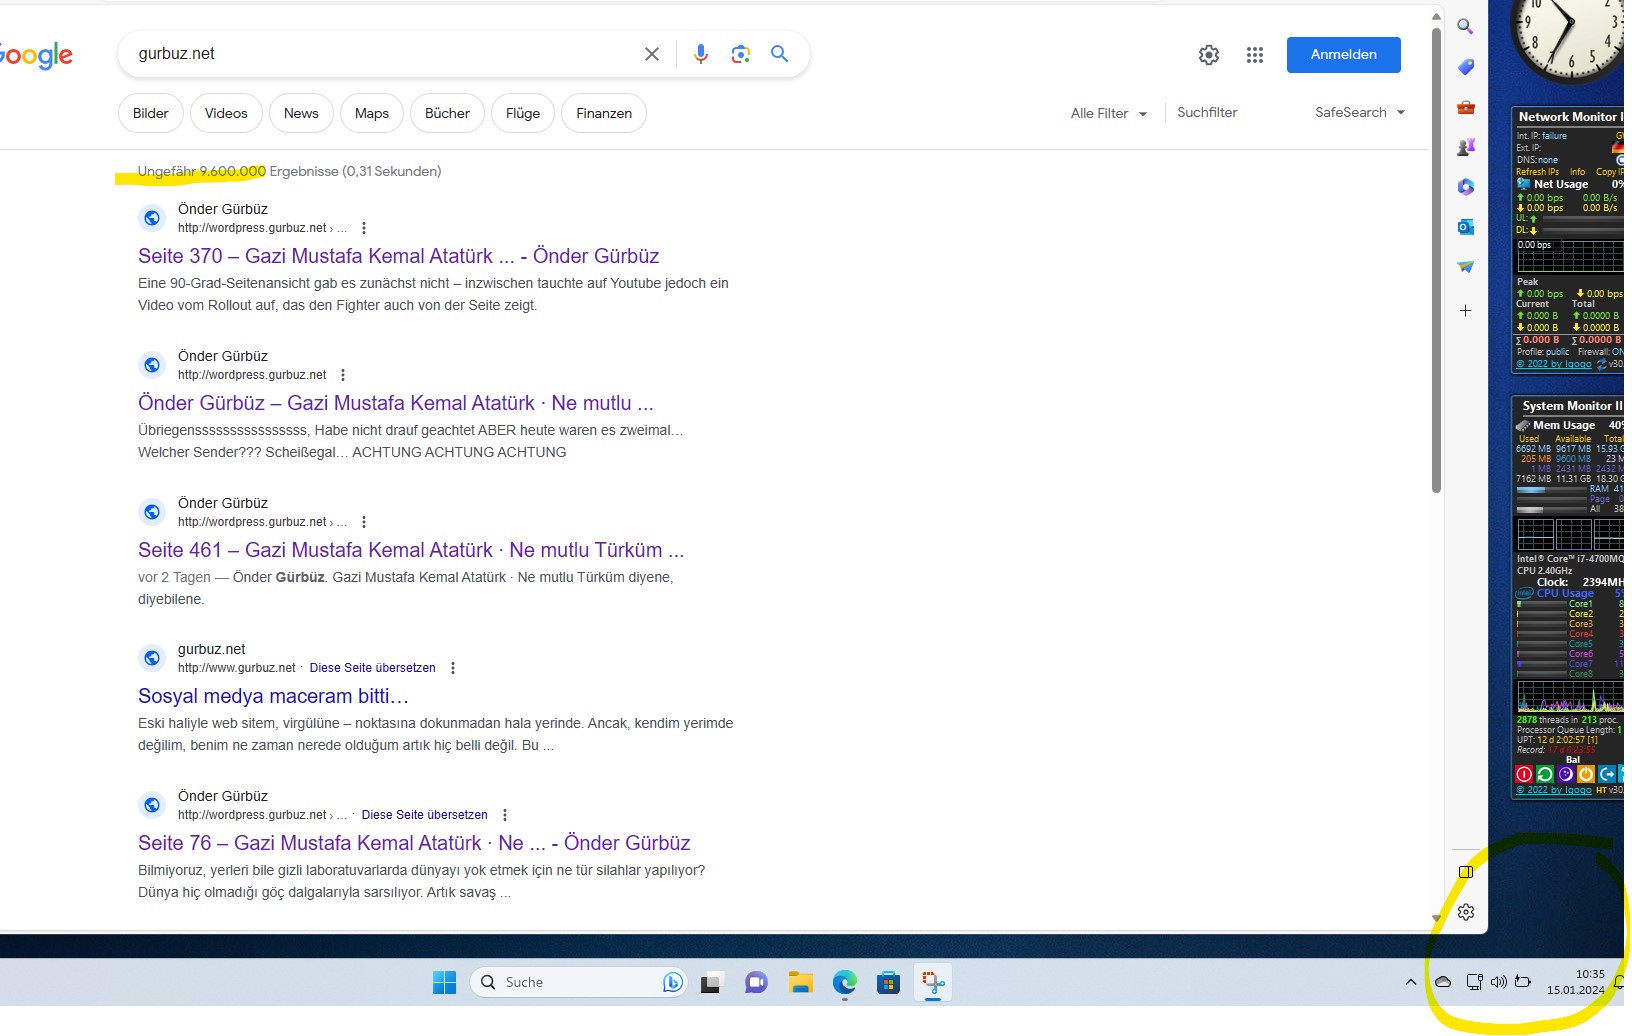Start voice search with the microphone icon
This screenshot has width=1632, height=1036.
[701, 54]
